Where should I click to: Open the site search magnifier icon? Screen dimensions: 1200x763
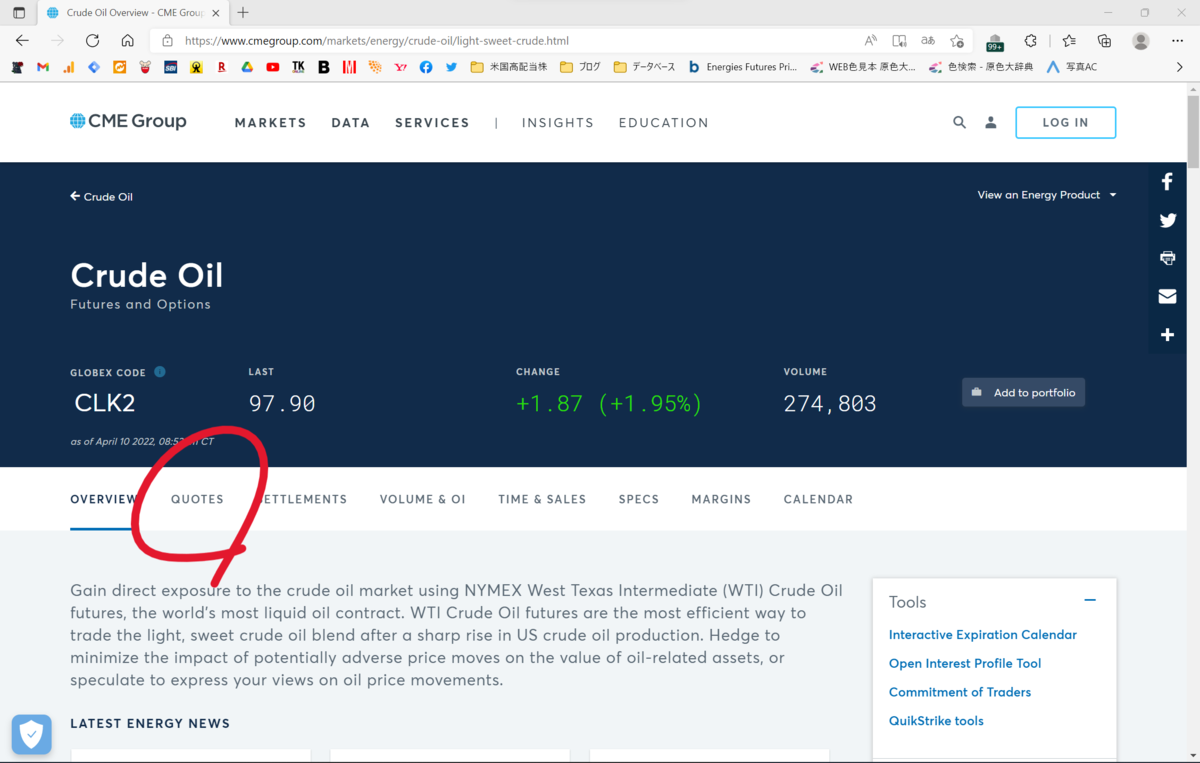click(959, 122)
